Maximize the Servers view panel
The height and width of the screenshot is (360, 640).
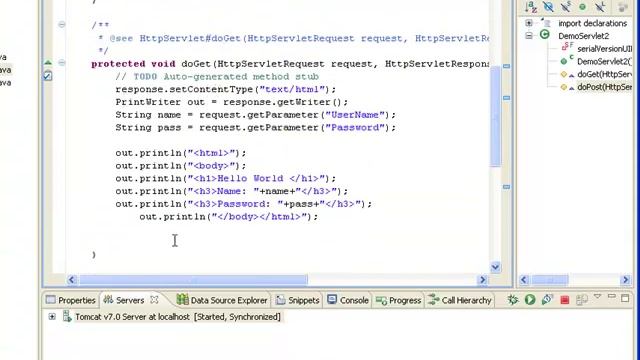coord(625,298)
